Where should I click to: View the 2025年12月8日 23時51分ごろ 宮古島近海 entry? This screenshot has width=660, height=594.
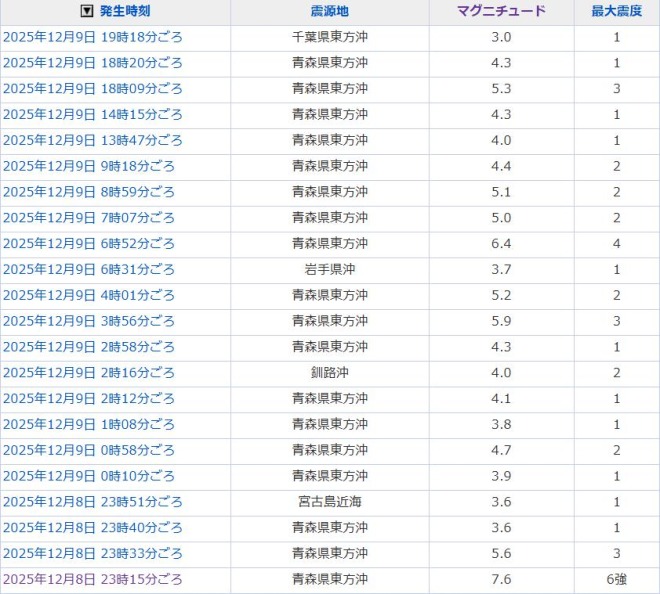[93, 502]
